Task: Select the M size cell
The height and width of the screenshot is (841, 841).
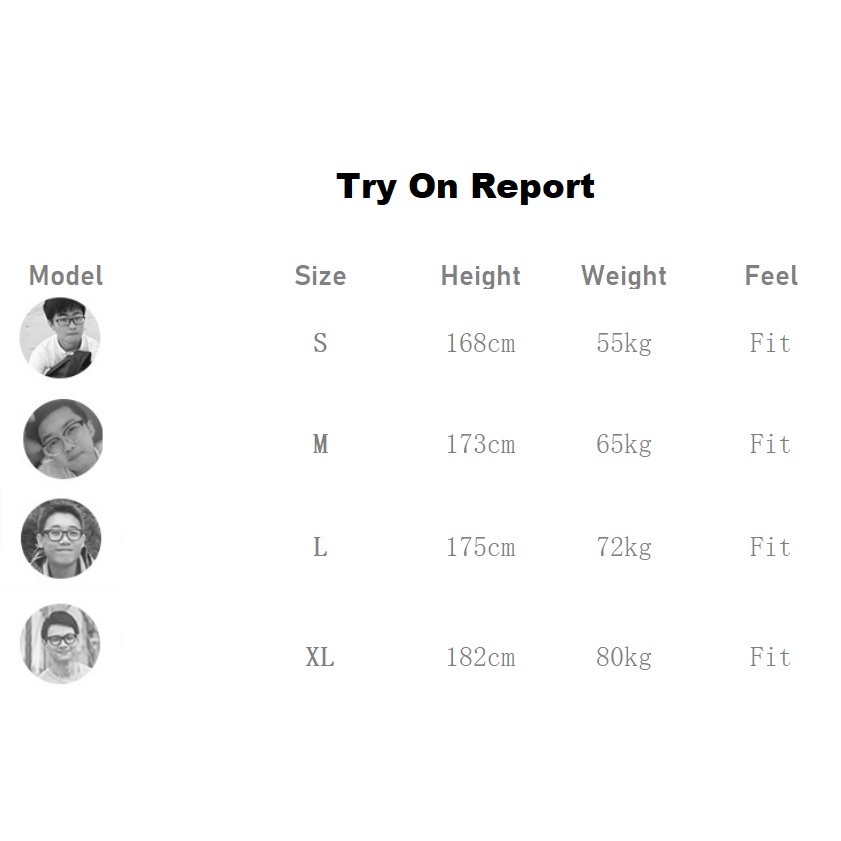Action: click(x=320, y=444)
